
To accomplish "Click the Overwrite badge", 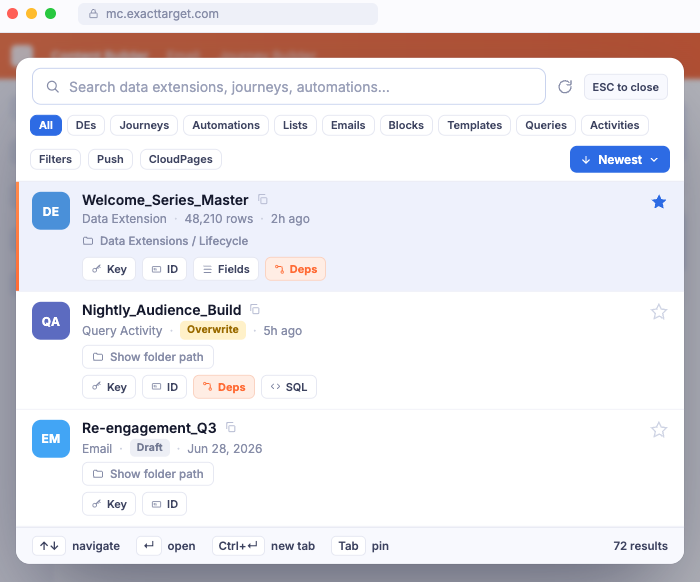I will (x=212, y=329).
